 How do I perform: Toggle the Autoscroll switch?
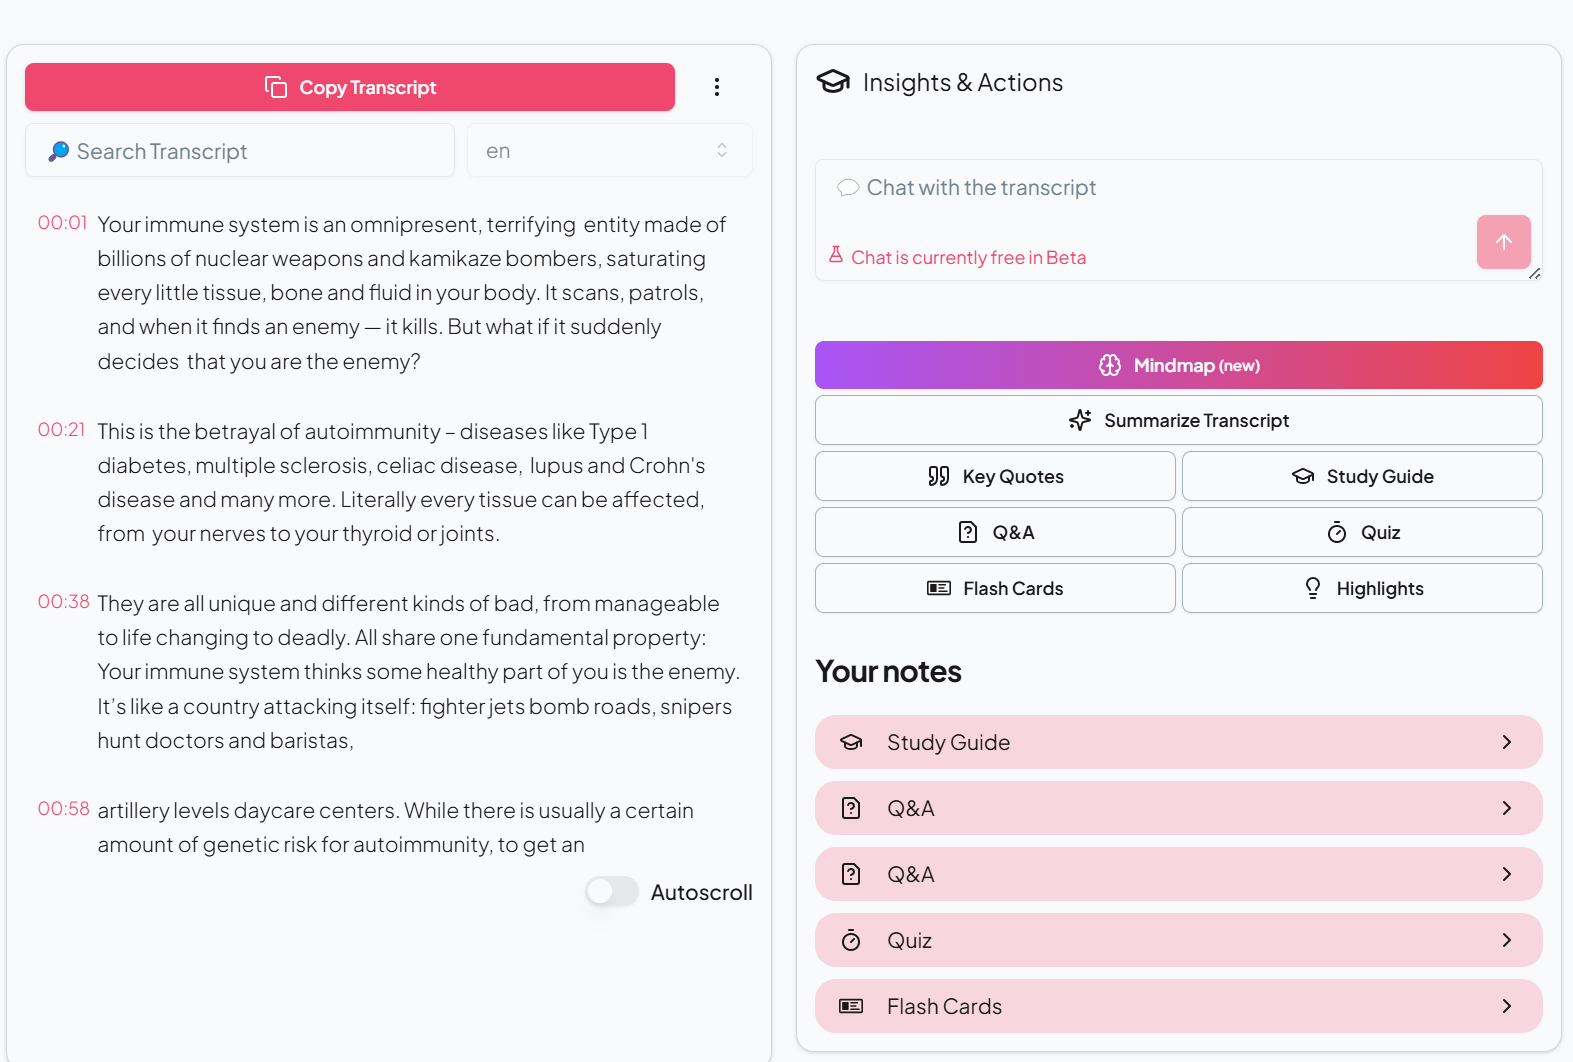pyautogui.click(x=612, y=891)
